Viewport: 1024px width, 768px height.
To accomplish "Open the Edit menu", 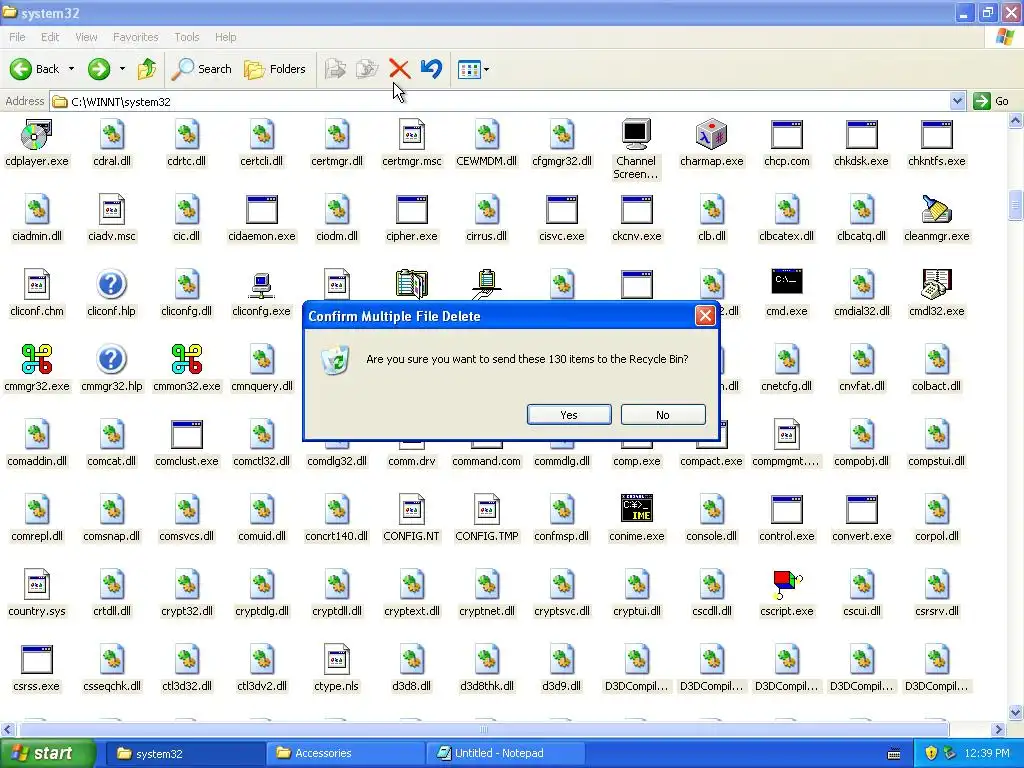I will [50, 37].
